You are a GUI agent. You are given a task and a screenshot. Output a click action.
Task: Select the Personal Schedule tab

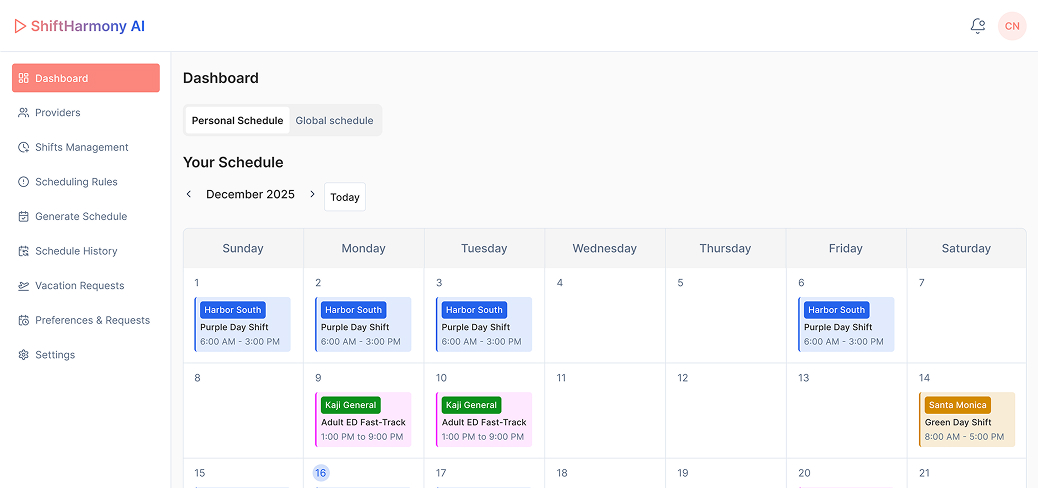point(237,121)
